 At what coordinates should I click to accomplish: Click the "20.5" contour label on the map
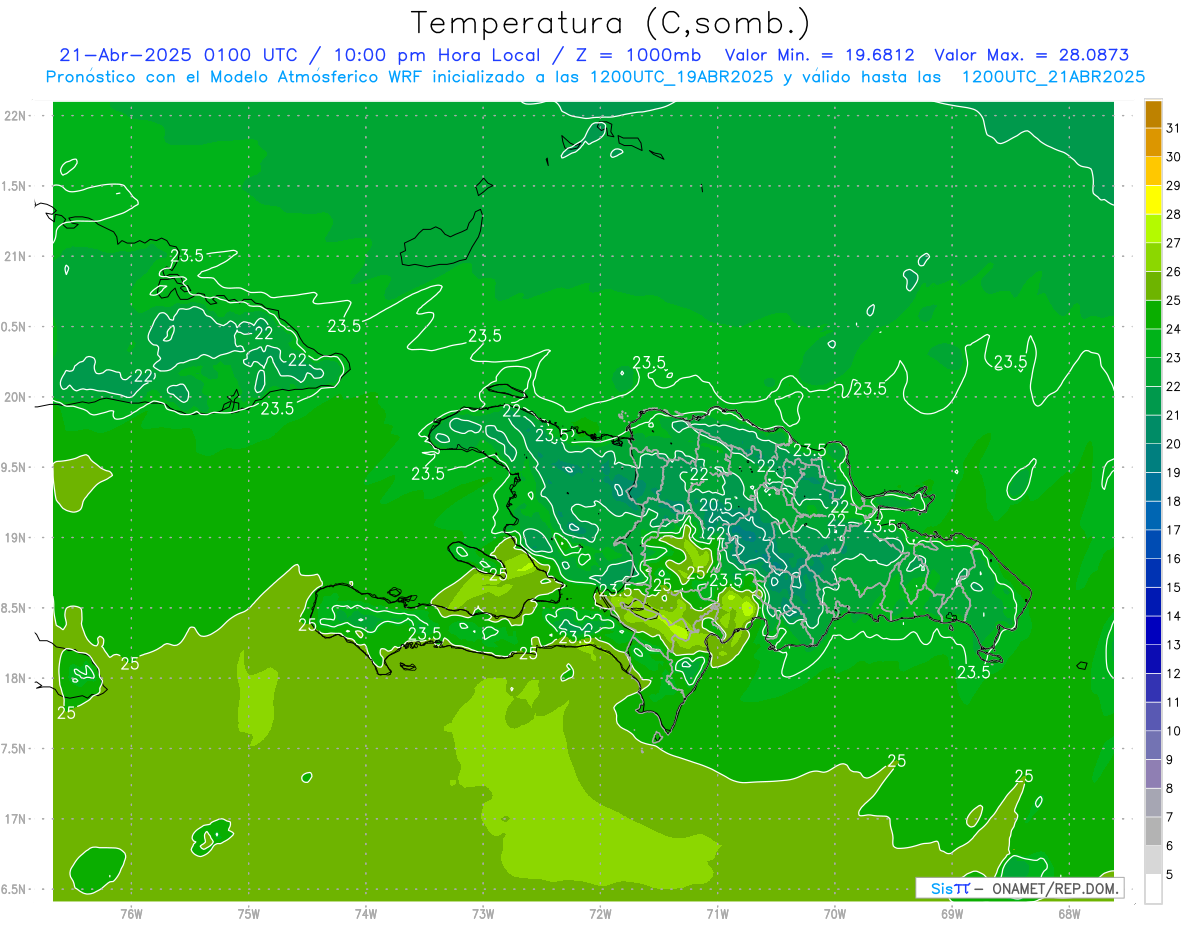(x=716, y=505)
